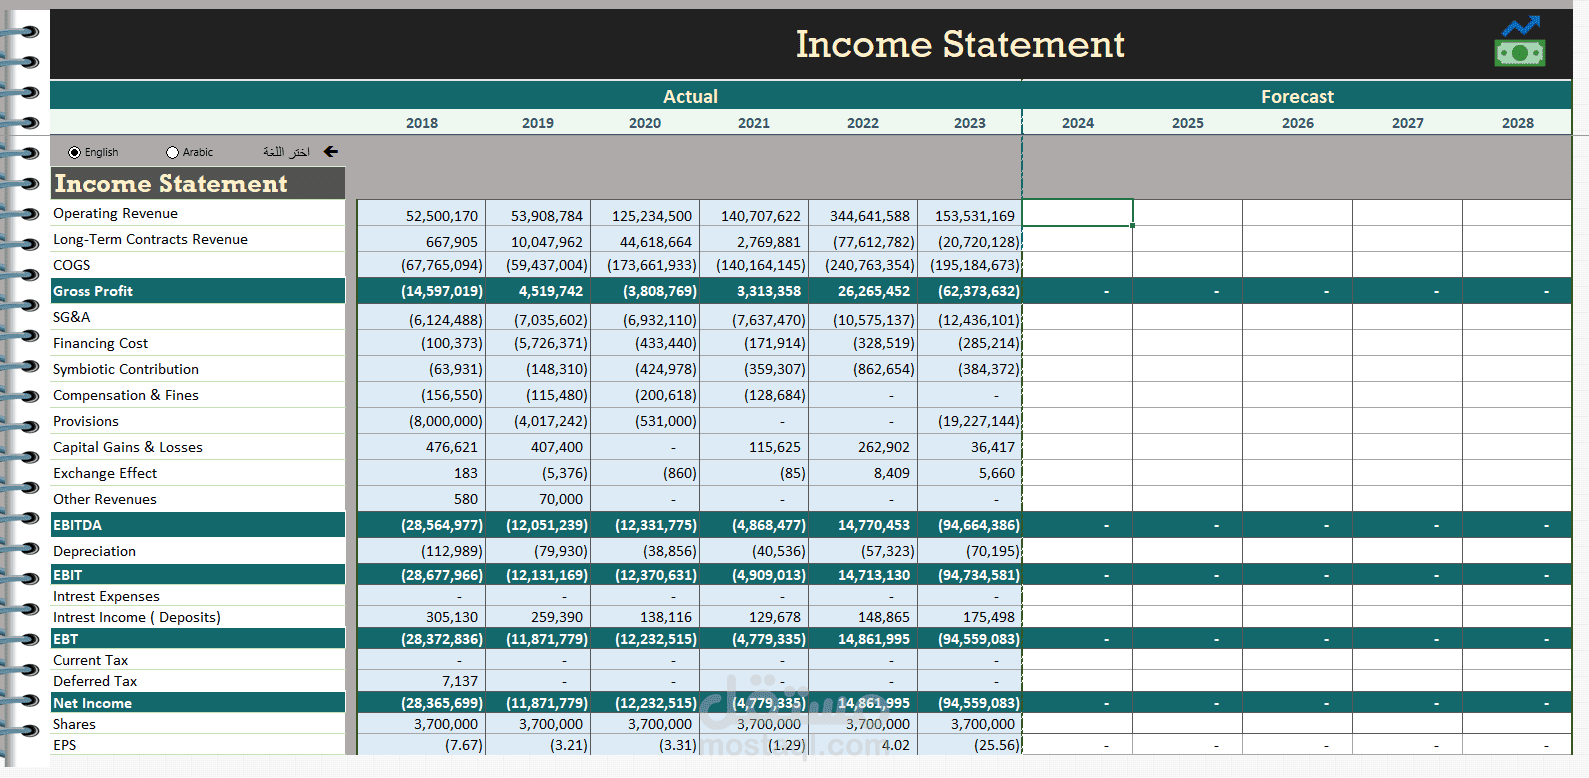Click the Depreciation row label
1589x778 pixels.
coord(94,551)
